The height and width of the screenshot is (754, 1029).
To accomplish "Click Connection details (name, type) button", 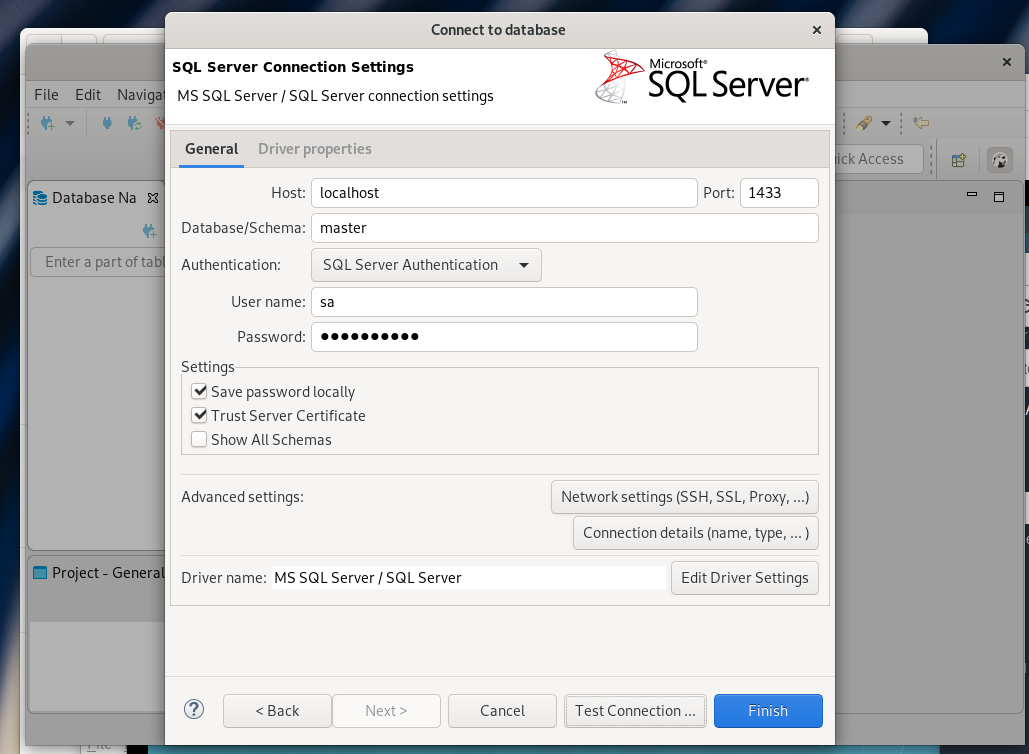I will 696,533.
